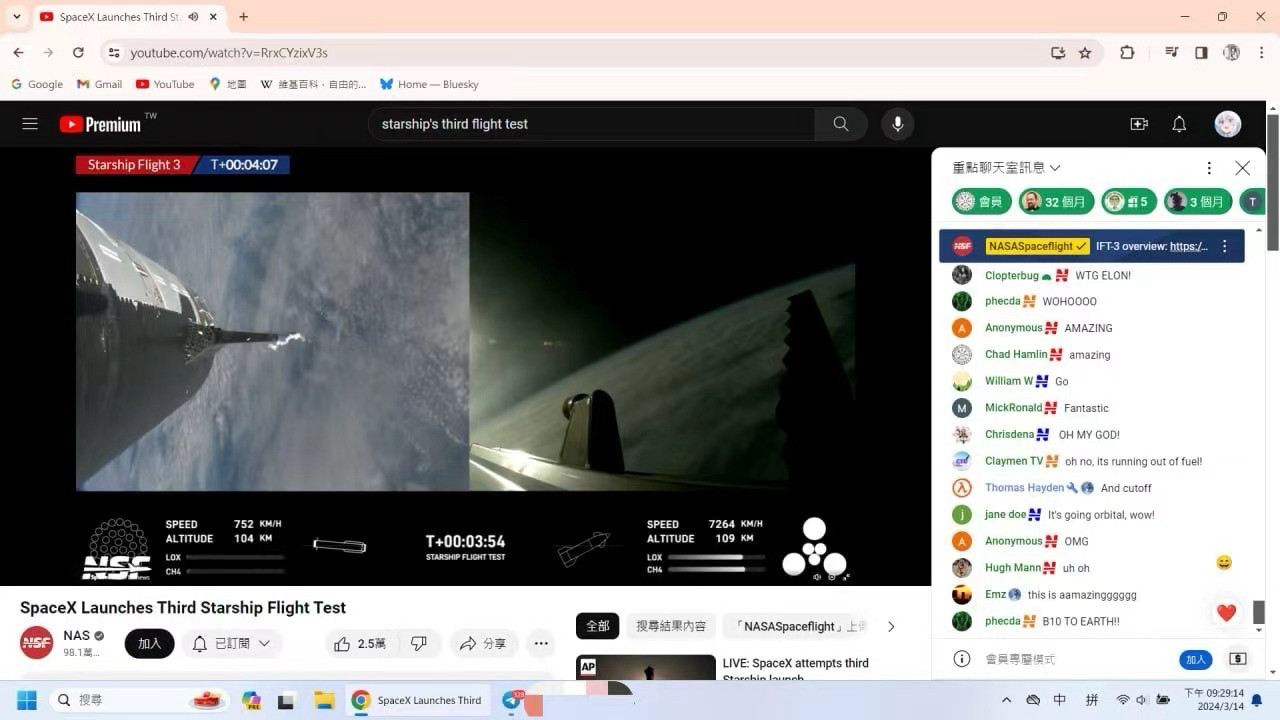Expand the chat mode dropdown
The image size is (1280, 720).
point(1007,168)
